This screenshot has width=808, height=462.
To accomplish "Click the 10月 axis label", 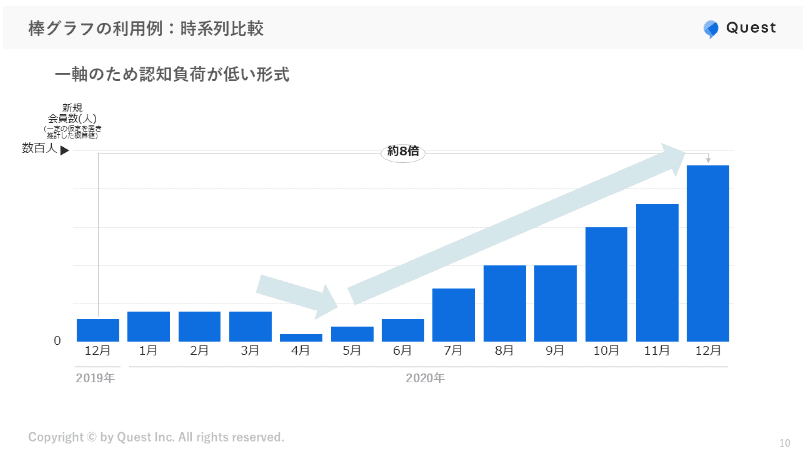I will (x=606, y=351).
